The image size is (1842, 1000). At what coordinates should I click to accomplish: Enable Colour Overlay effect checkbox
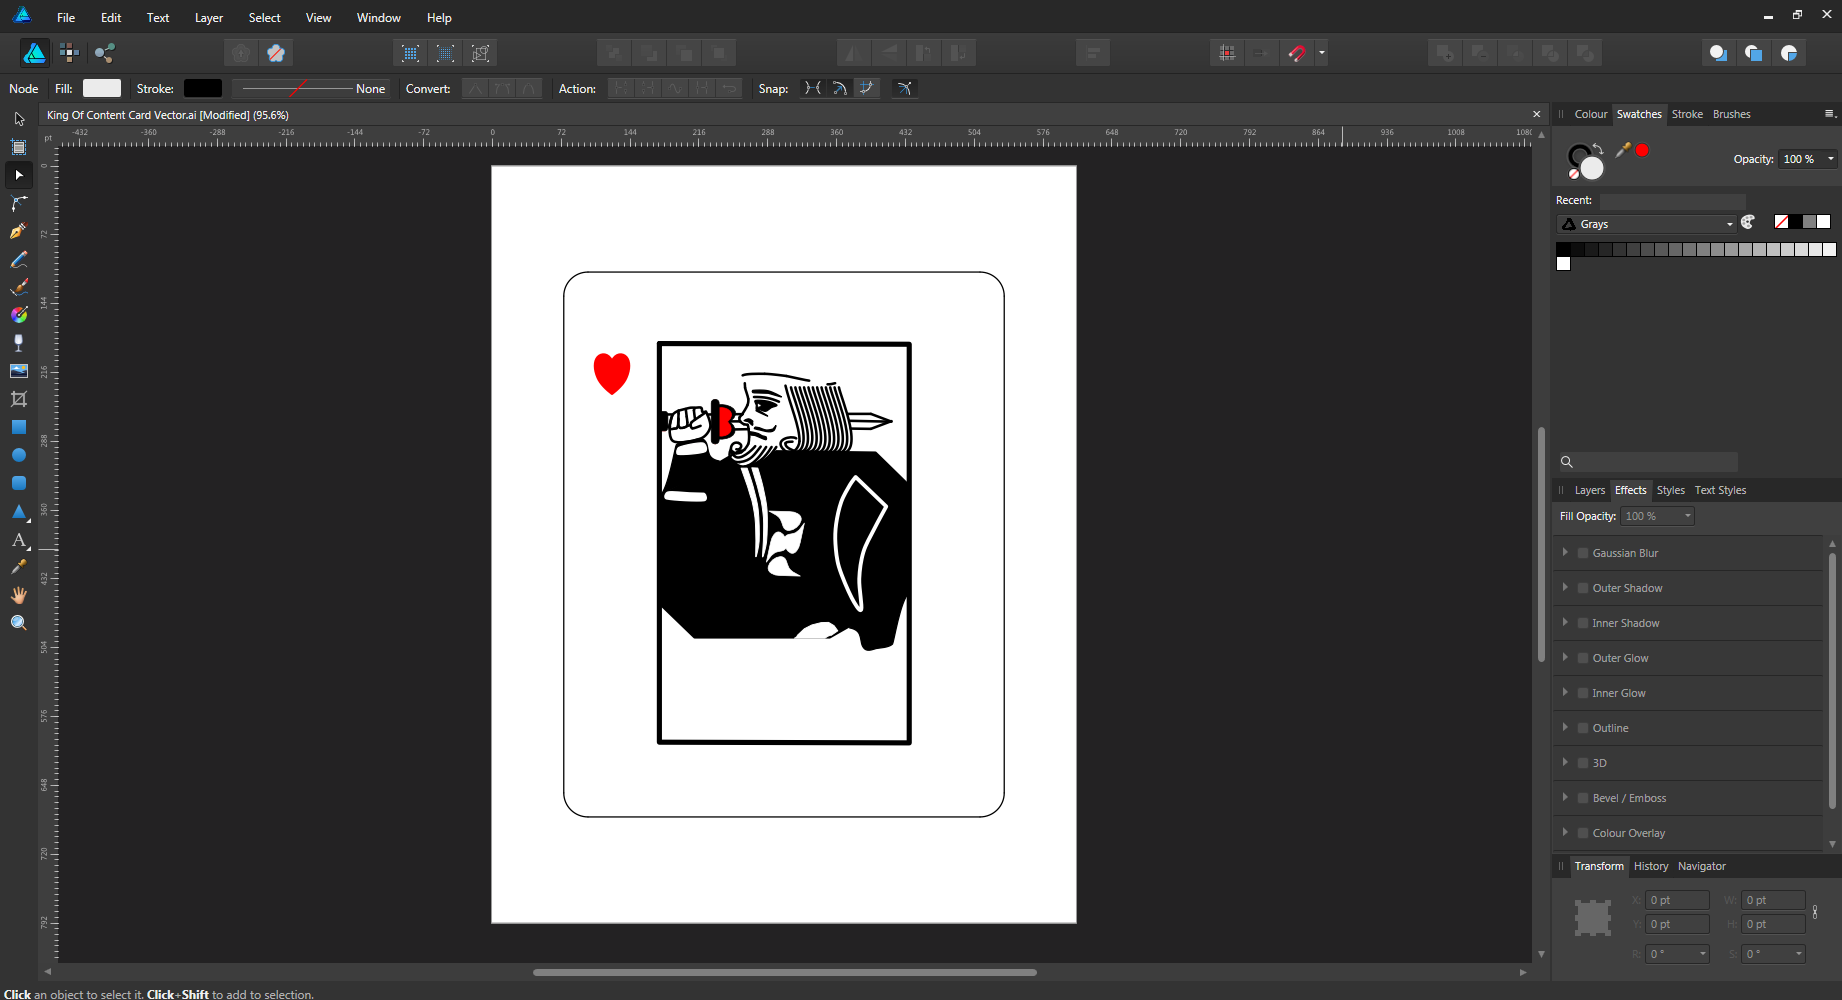pos(1583,833)
